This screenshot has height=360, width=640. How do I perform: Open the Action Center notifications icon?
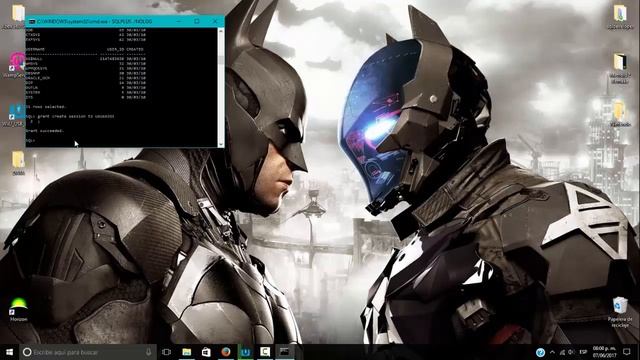[x=627, y=352]
